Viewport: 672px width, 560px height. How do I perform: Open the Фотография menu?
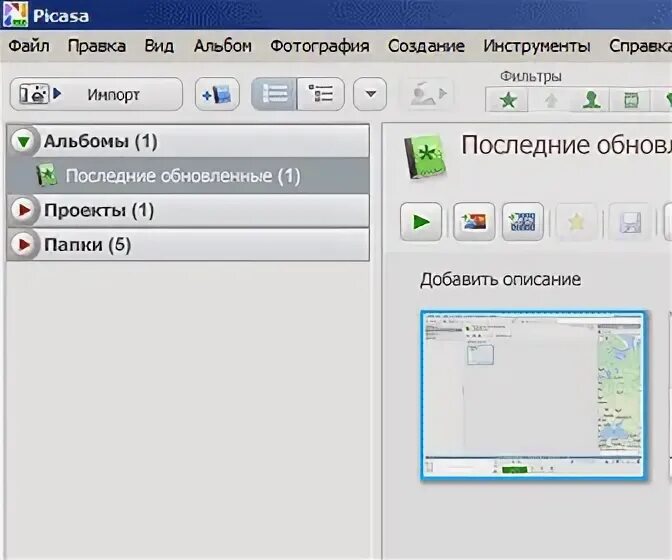320,46
